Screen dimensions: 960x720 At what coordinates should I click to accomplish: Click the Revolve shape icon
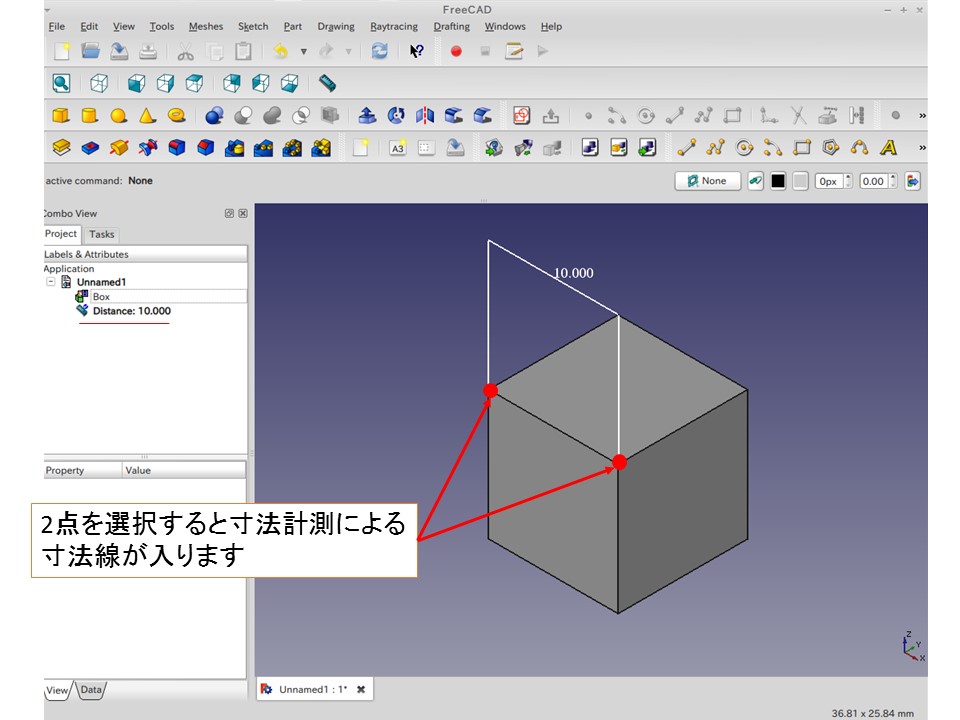(x=396, y=116)
